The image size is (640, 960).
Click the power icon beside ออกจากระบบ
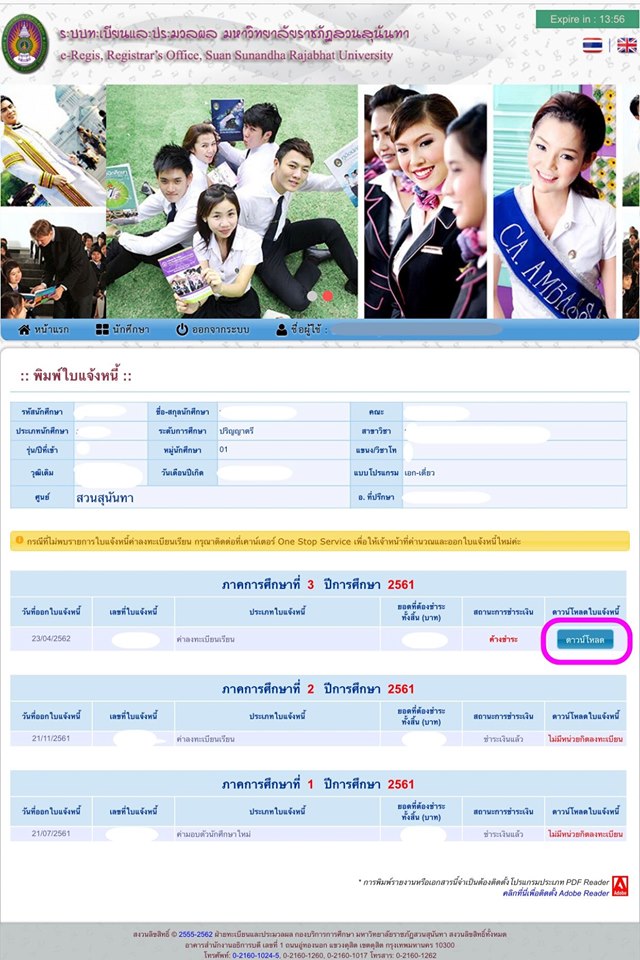point(182,329)
